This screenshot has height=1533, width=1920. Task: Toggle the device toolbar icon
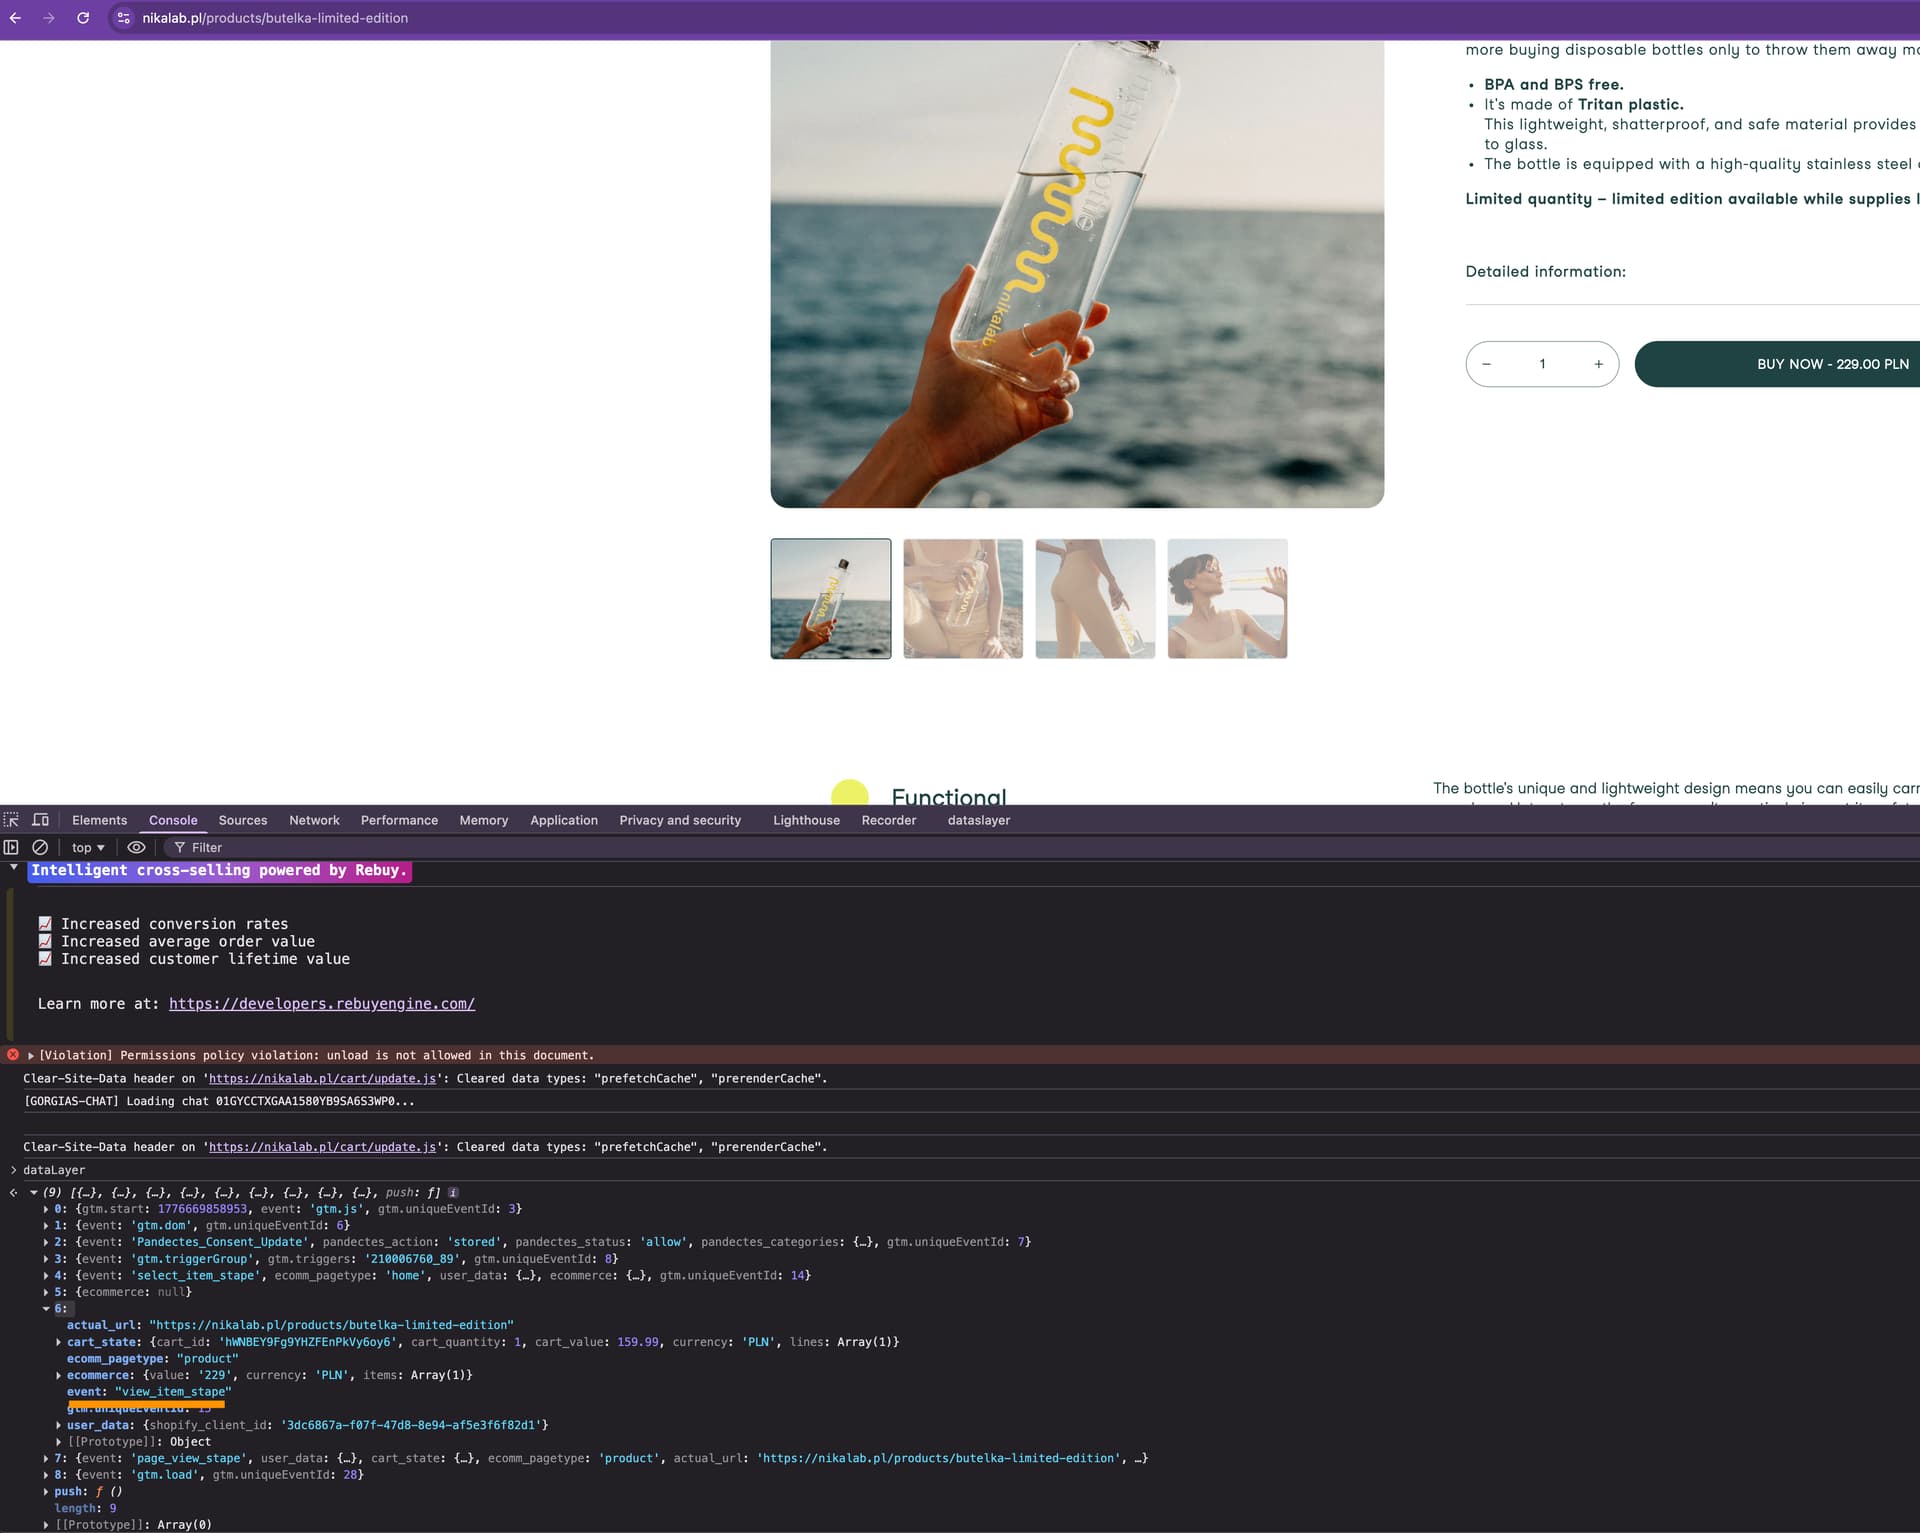(41, 820)
